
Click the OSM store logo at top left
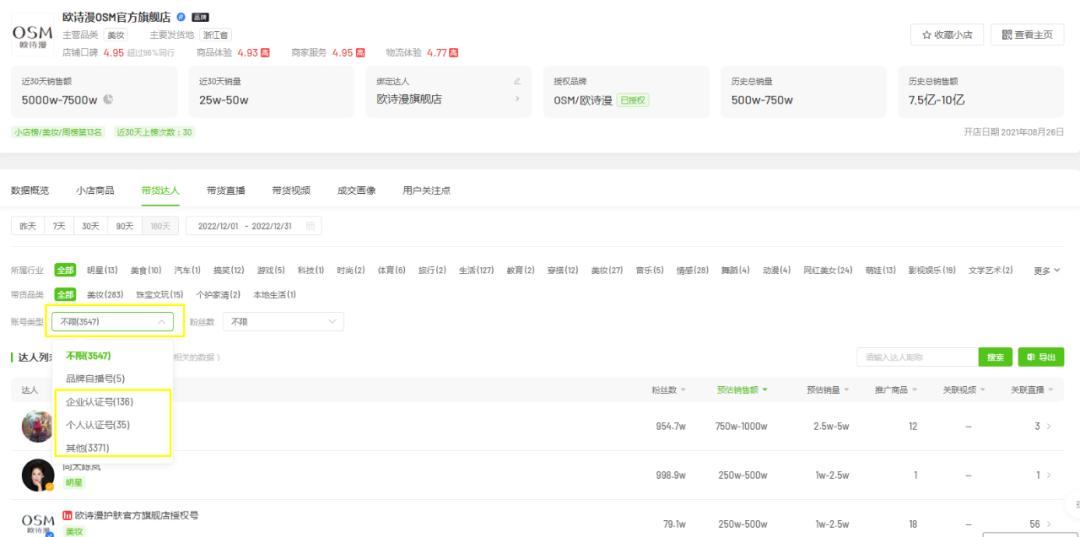(32, 37)
